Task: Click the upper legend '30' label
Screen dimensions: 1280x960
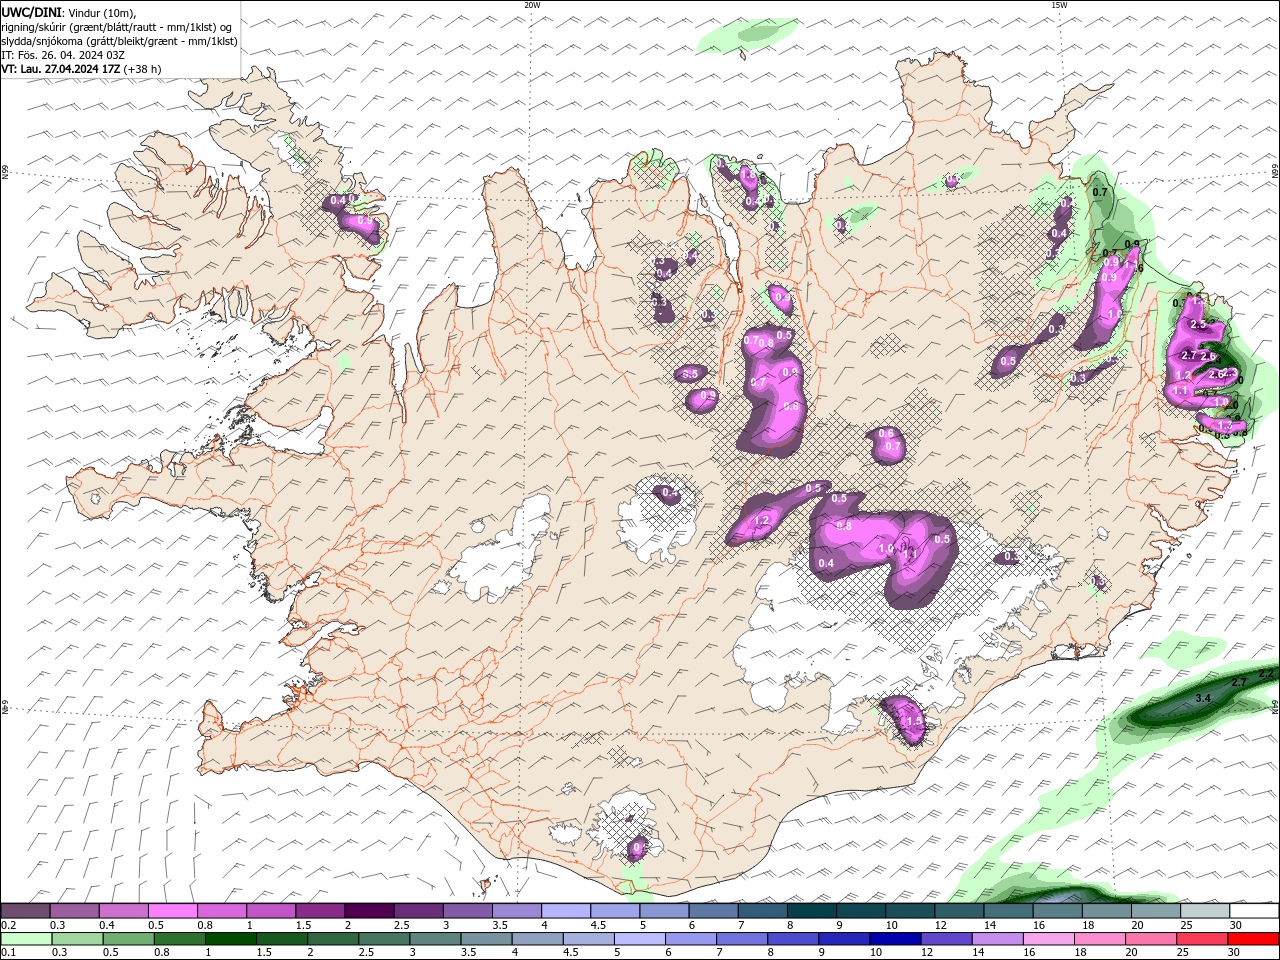Action: (1236, 925)
